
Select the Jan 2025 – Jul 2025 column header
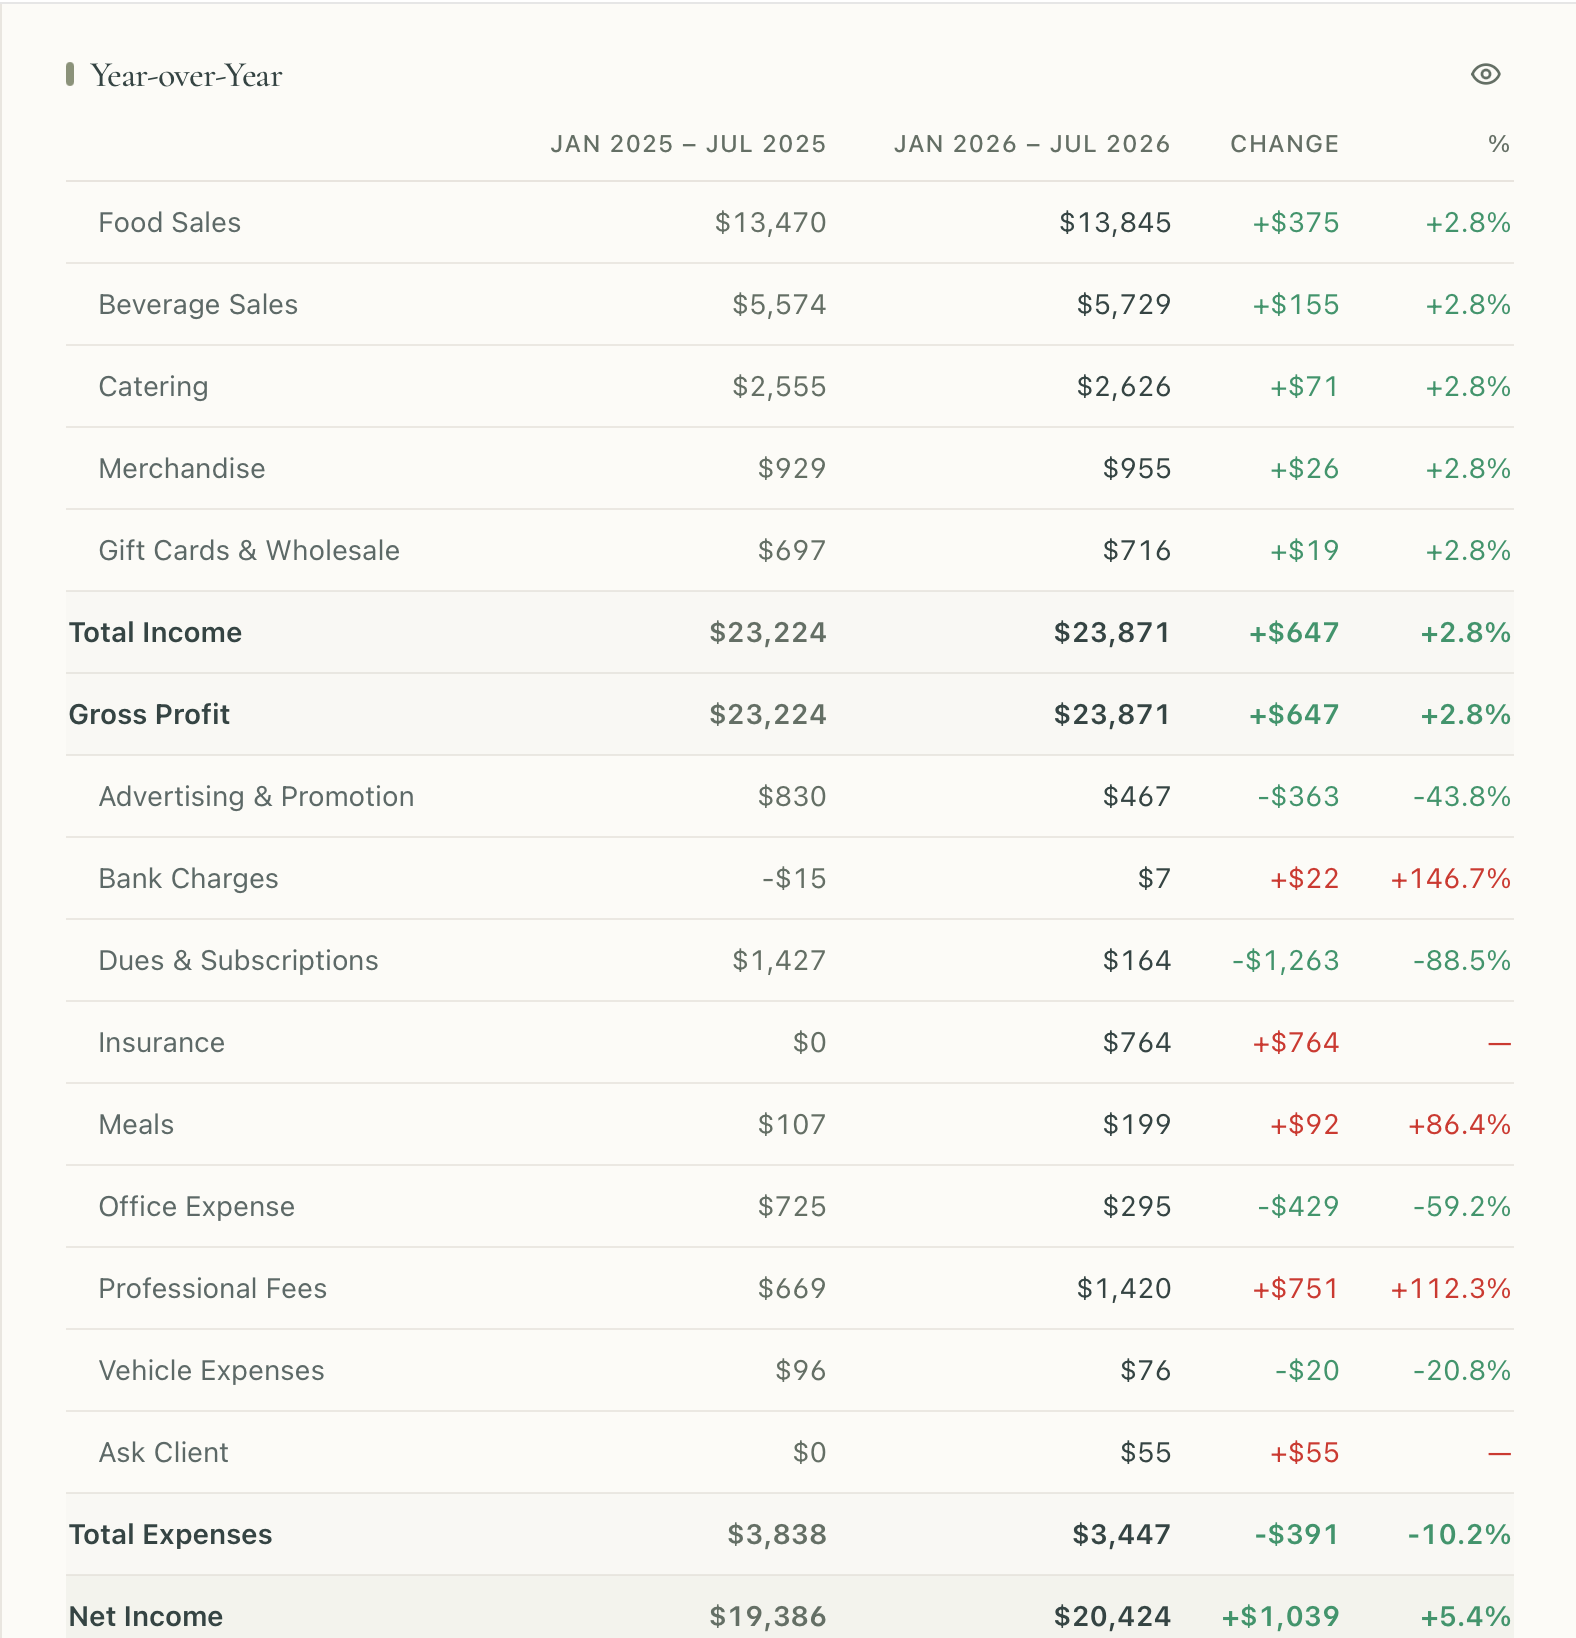point(688,144)
